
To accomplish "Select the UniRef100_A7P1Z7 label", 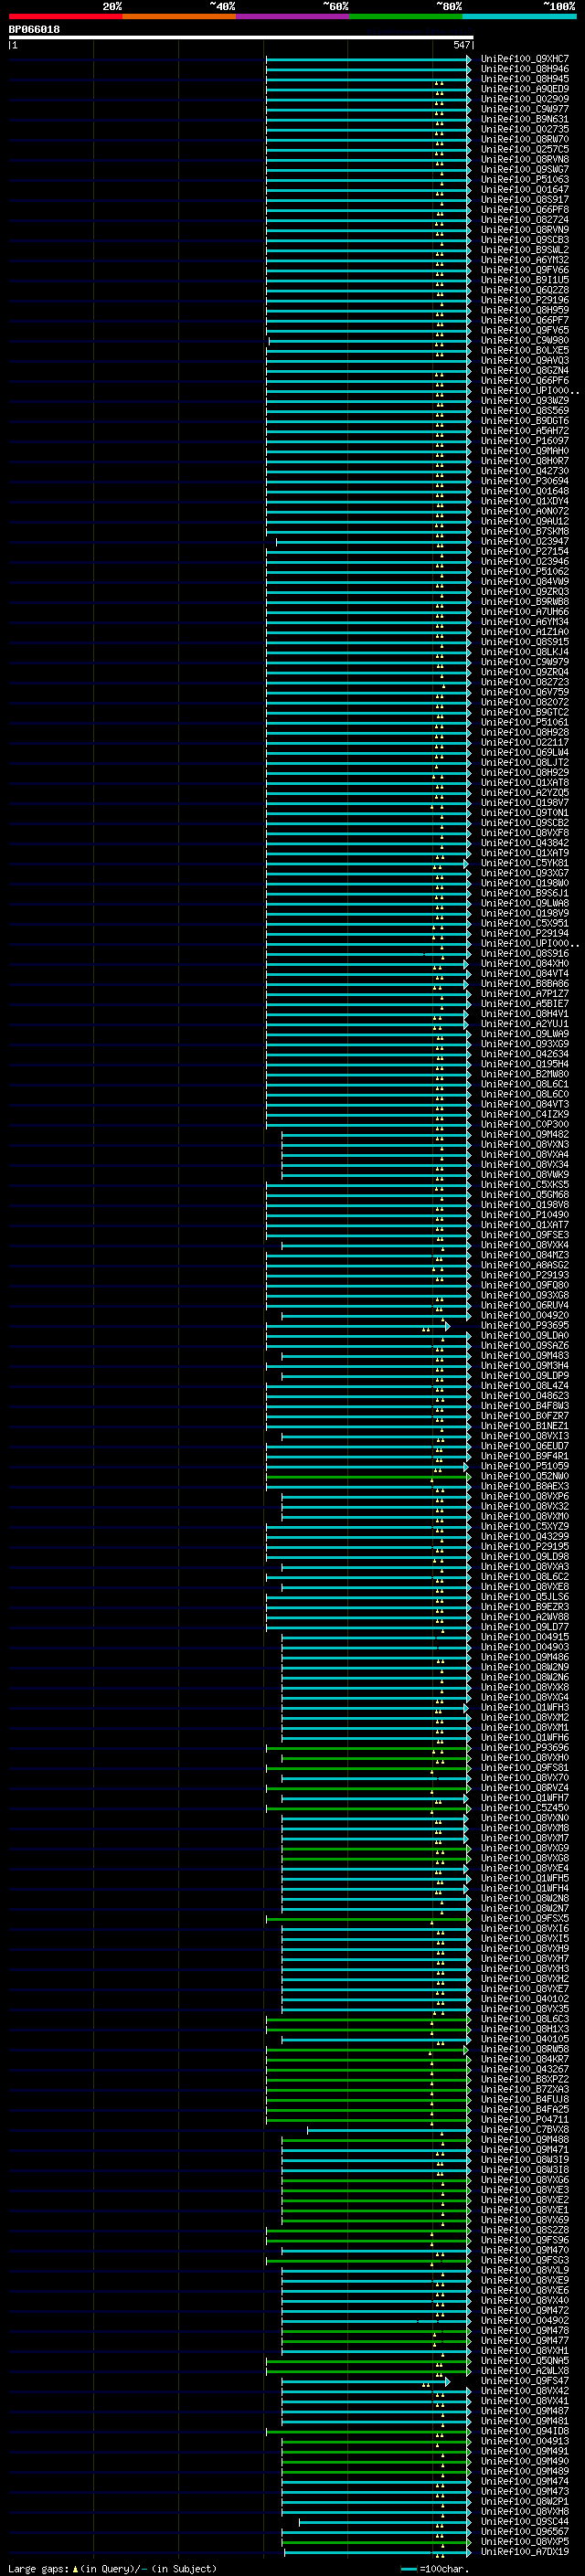I will click(x=525, y=994).
